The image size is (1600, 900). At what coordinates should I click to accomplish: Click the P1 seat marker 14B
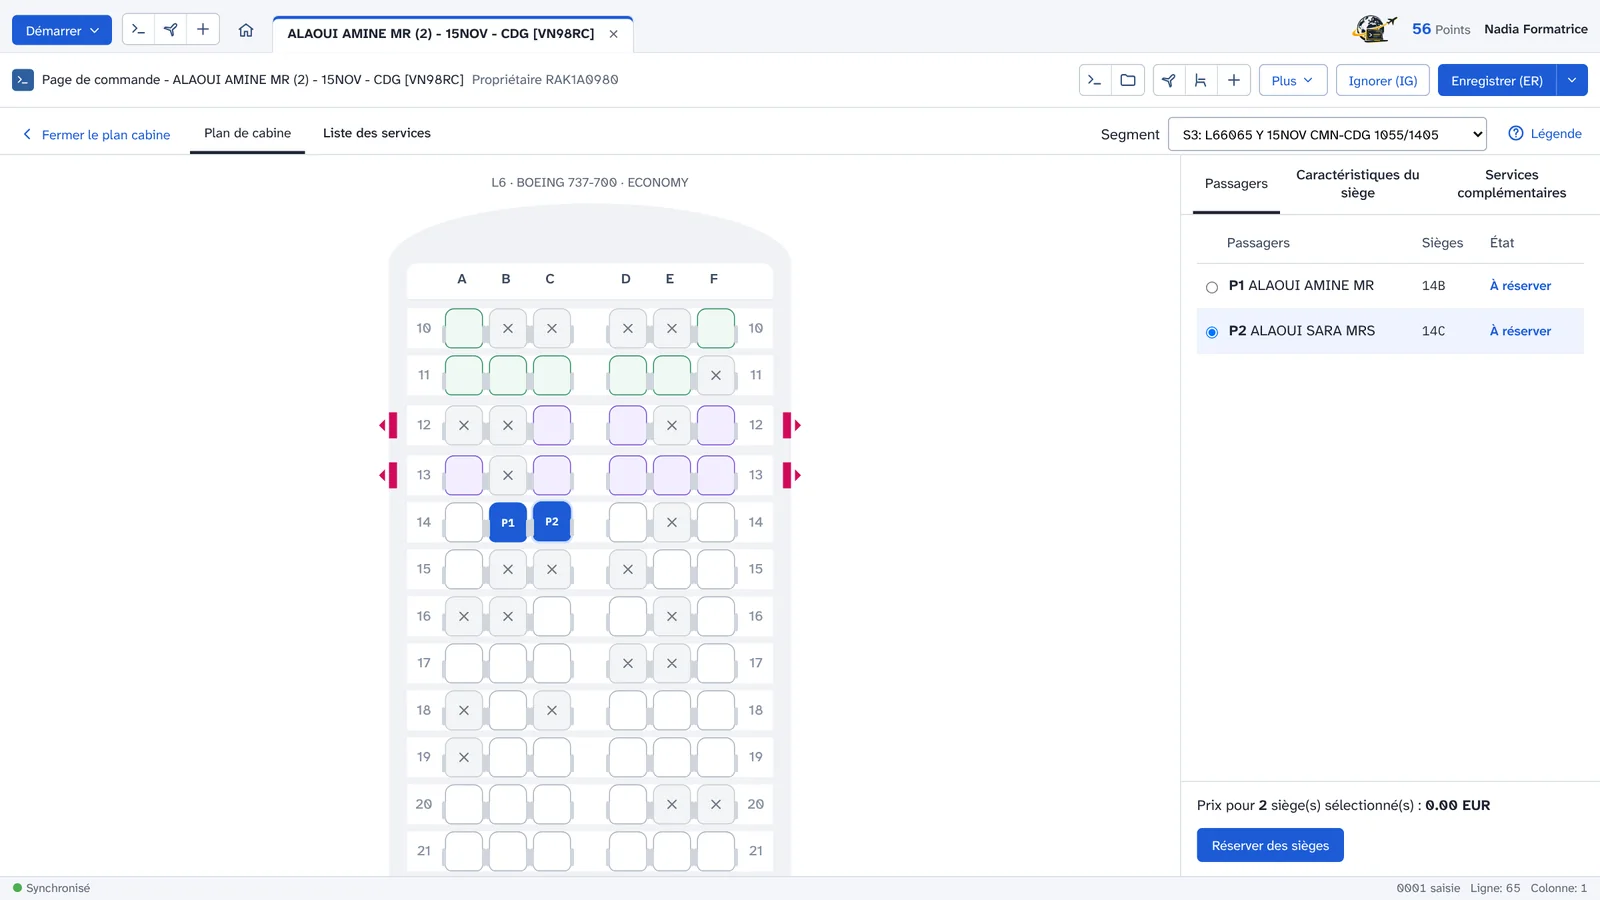tap(508, 522)
